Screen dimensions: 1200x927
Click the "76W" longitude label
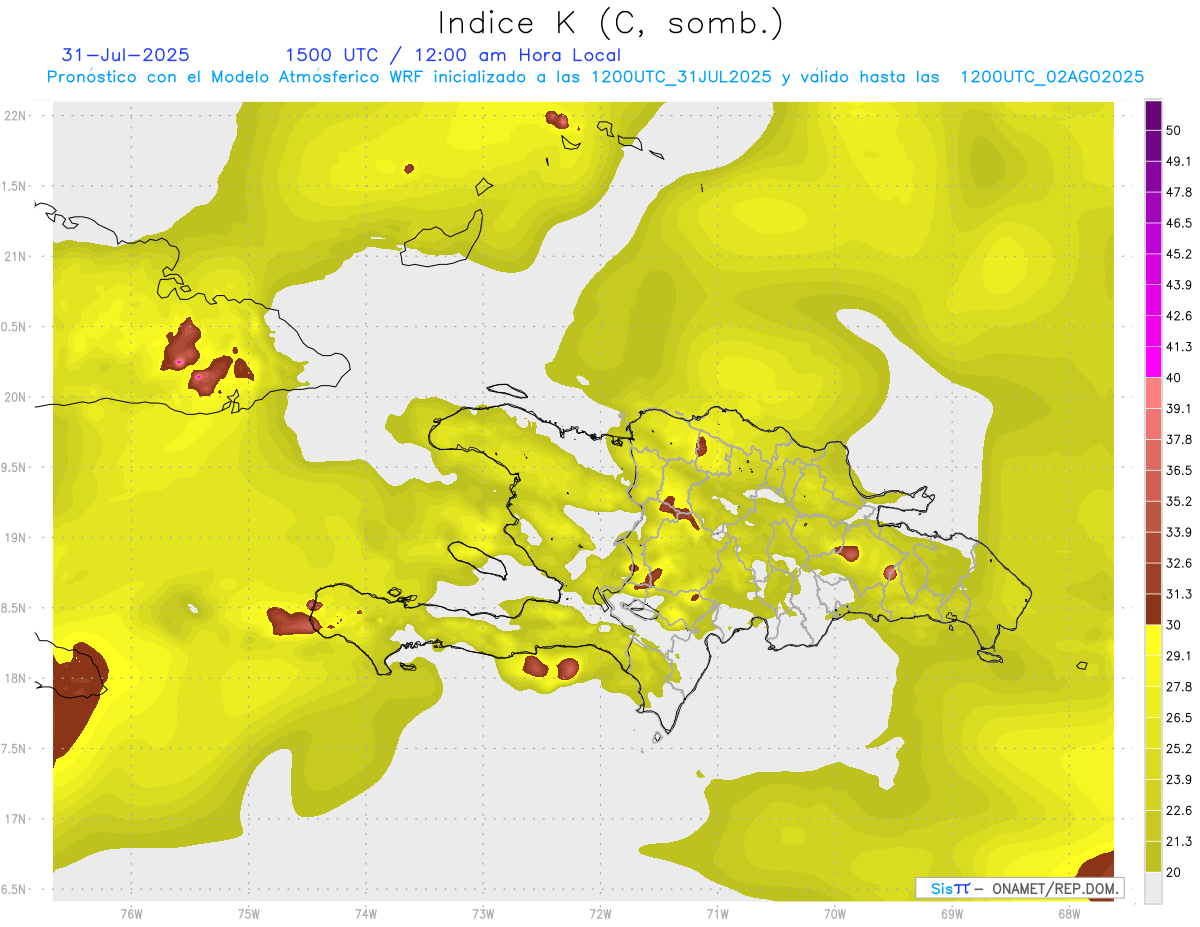131,913
